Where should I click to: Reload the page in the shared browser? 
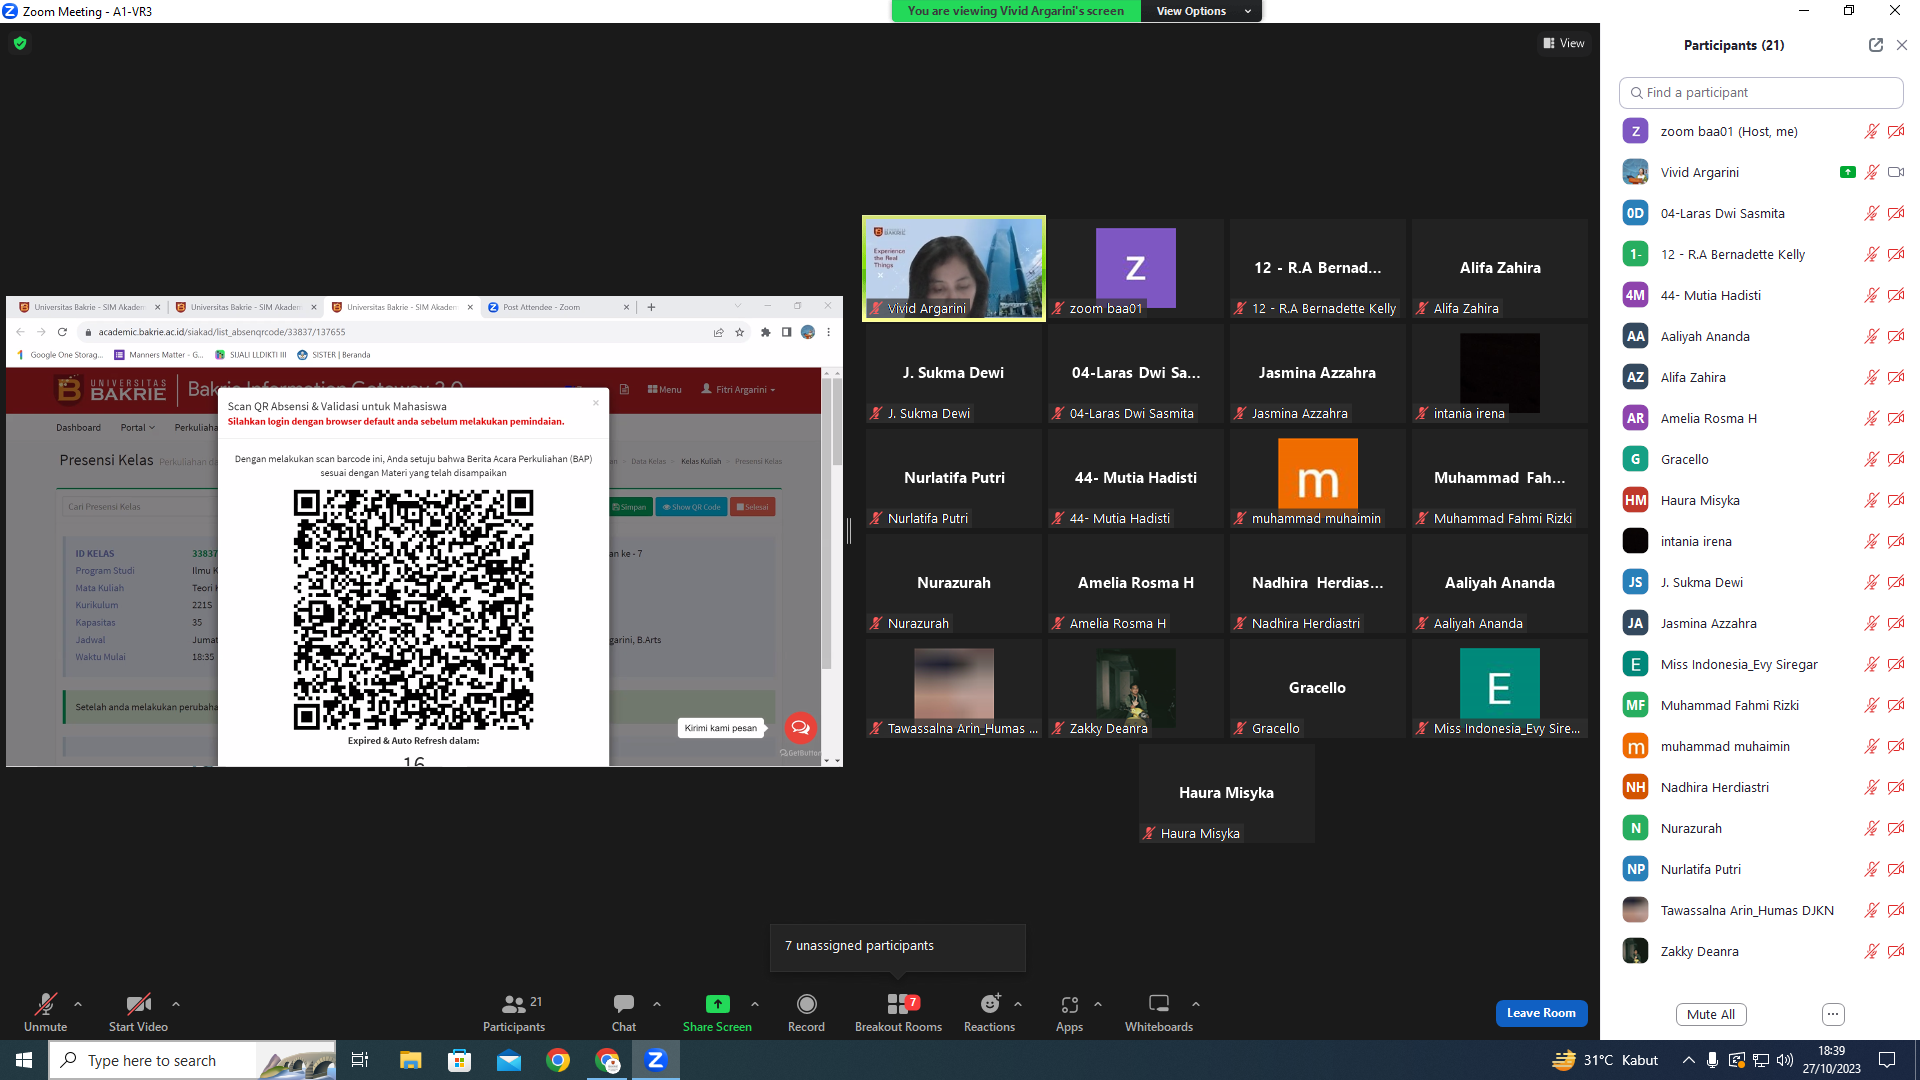[62, 332]
